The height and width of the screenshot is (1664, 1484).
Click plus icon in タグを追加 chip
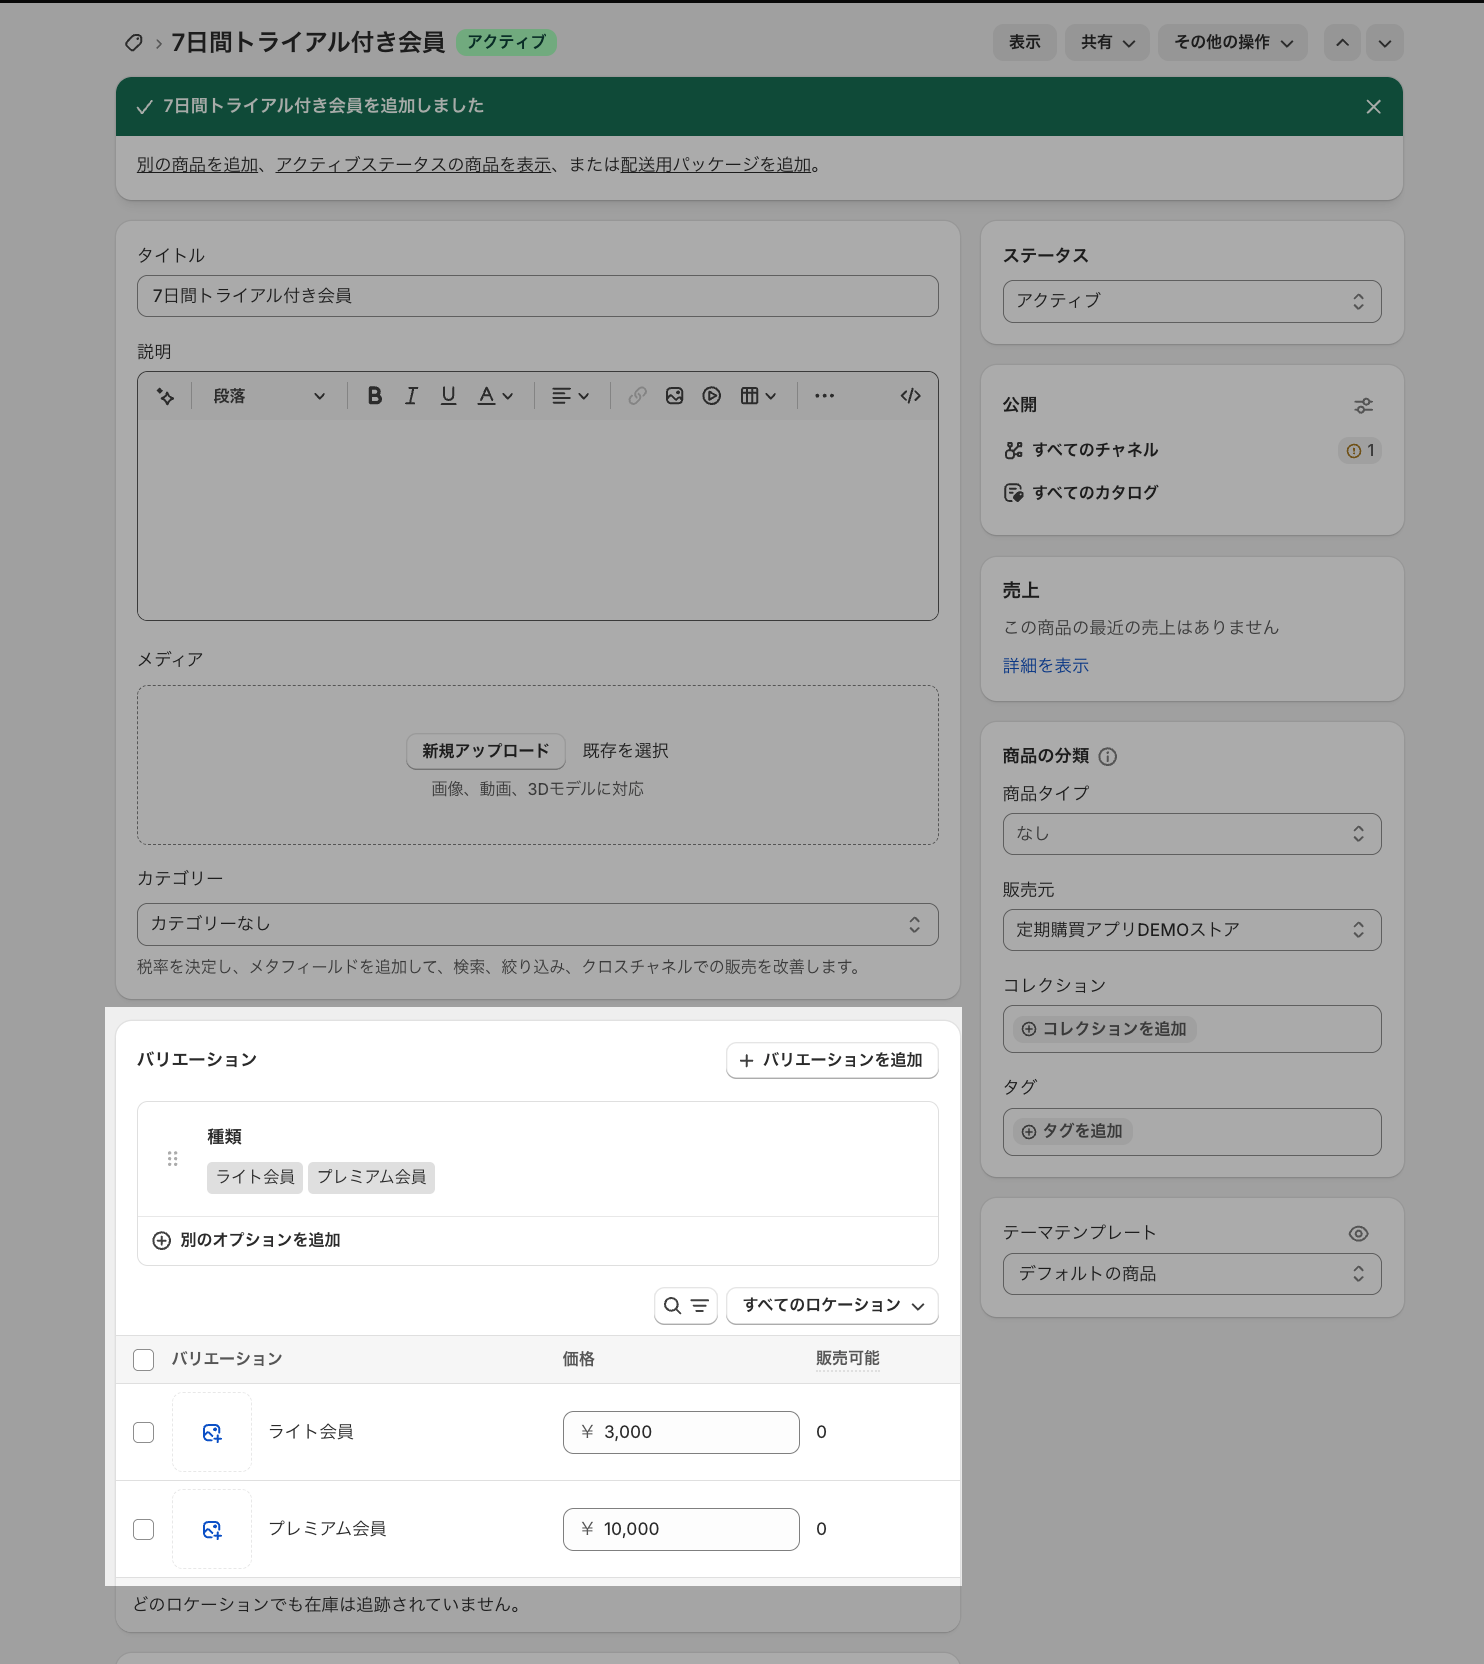pos(1029,1132)
